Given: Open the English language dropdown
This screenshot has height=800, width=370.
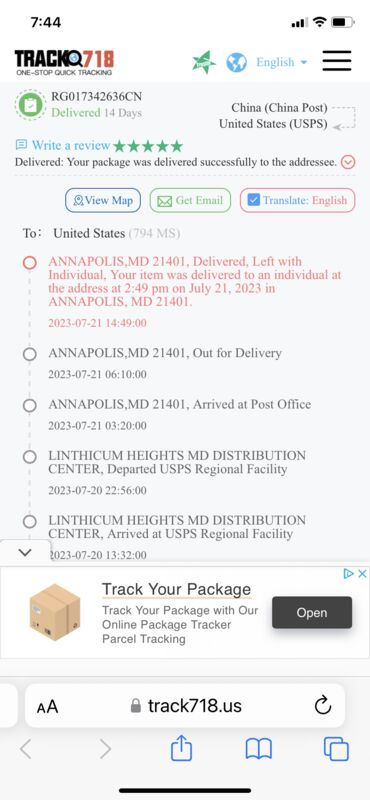Looking at the screenshot, I should [282, 62].
